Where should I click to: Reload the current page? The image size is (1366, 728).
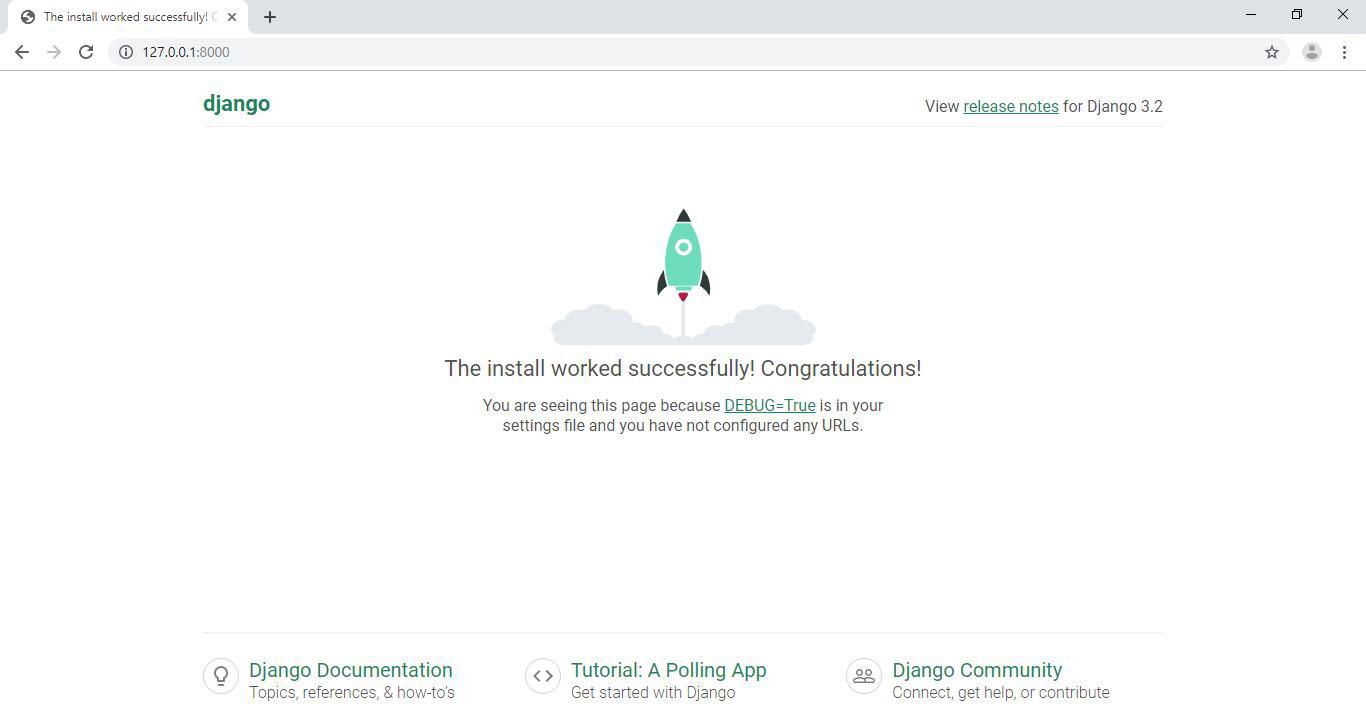(x=86, y=52)
